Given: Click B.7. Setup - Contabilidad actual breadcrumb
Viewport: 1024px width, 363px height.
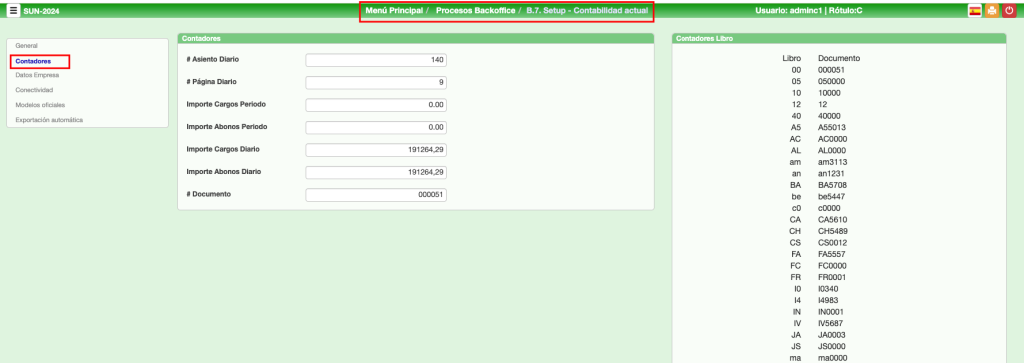Looking at the screenshot, I should [587, 11].
